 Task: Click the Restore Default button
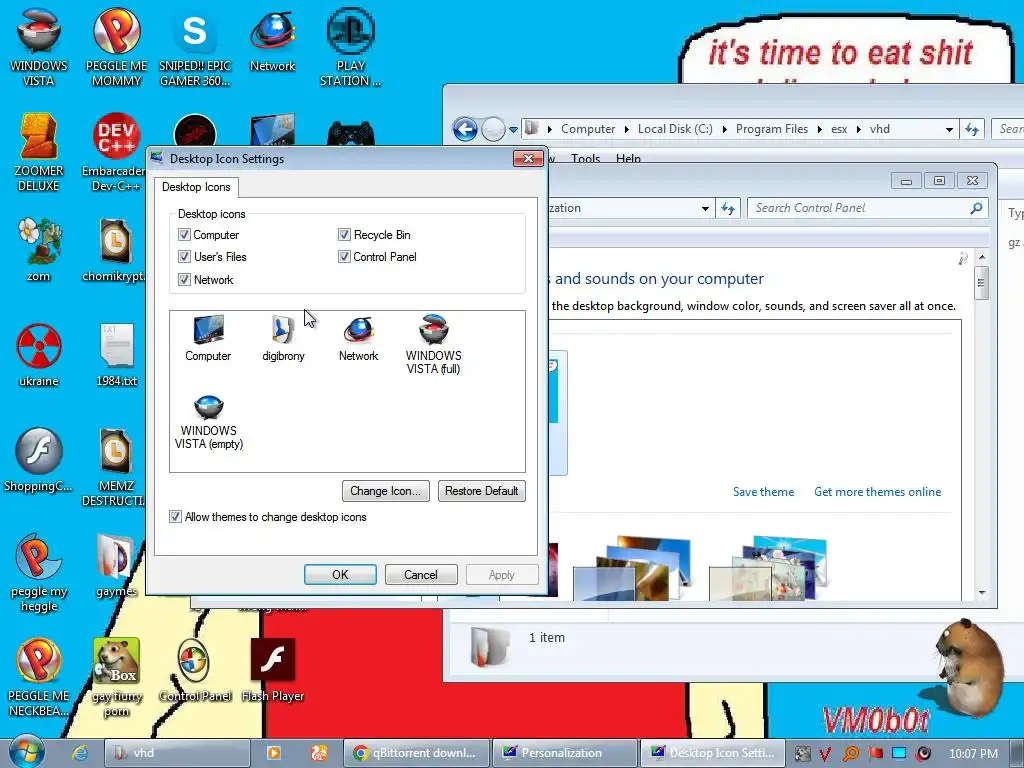(x=481, y=490)
